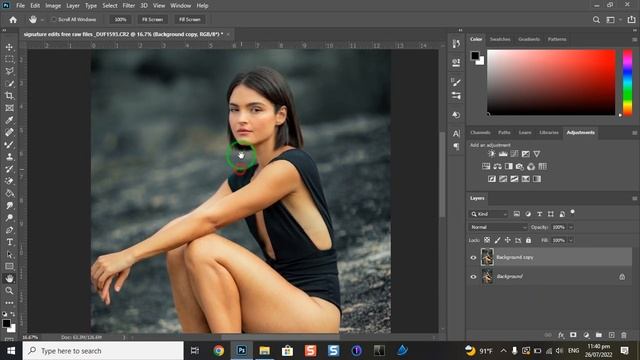640x360 pixels.
Task: Select the Spot Healing Brush tool
Action: point(9,132)
